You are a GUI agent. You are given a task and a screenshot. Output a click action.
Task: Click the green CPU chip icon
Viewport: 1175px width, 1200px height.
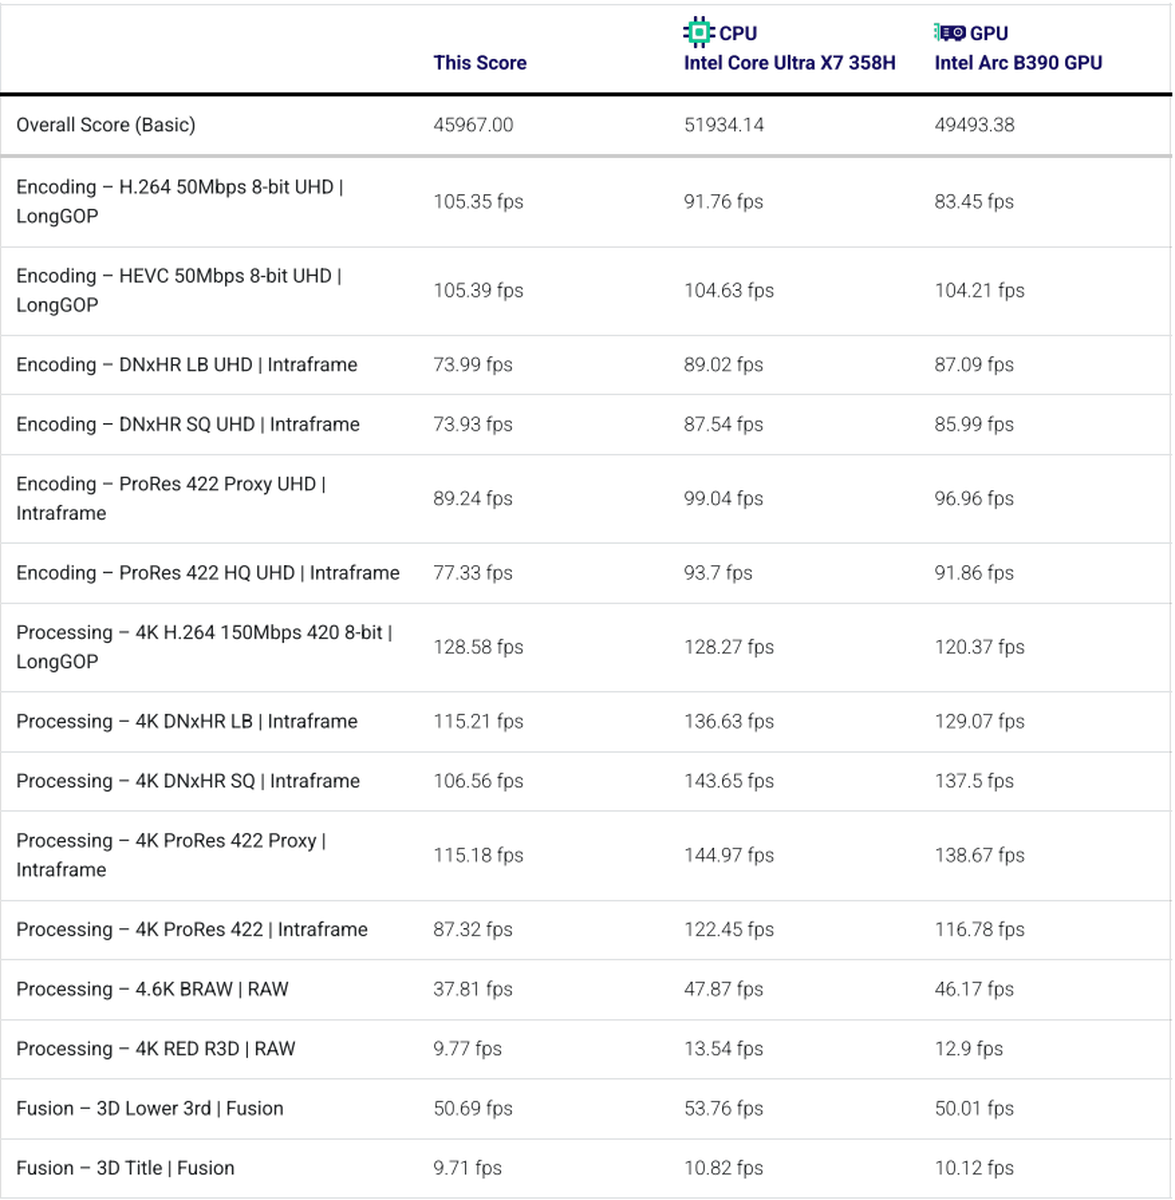tap(698, 33)
